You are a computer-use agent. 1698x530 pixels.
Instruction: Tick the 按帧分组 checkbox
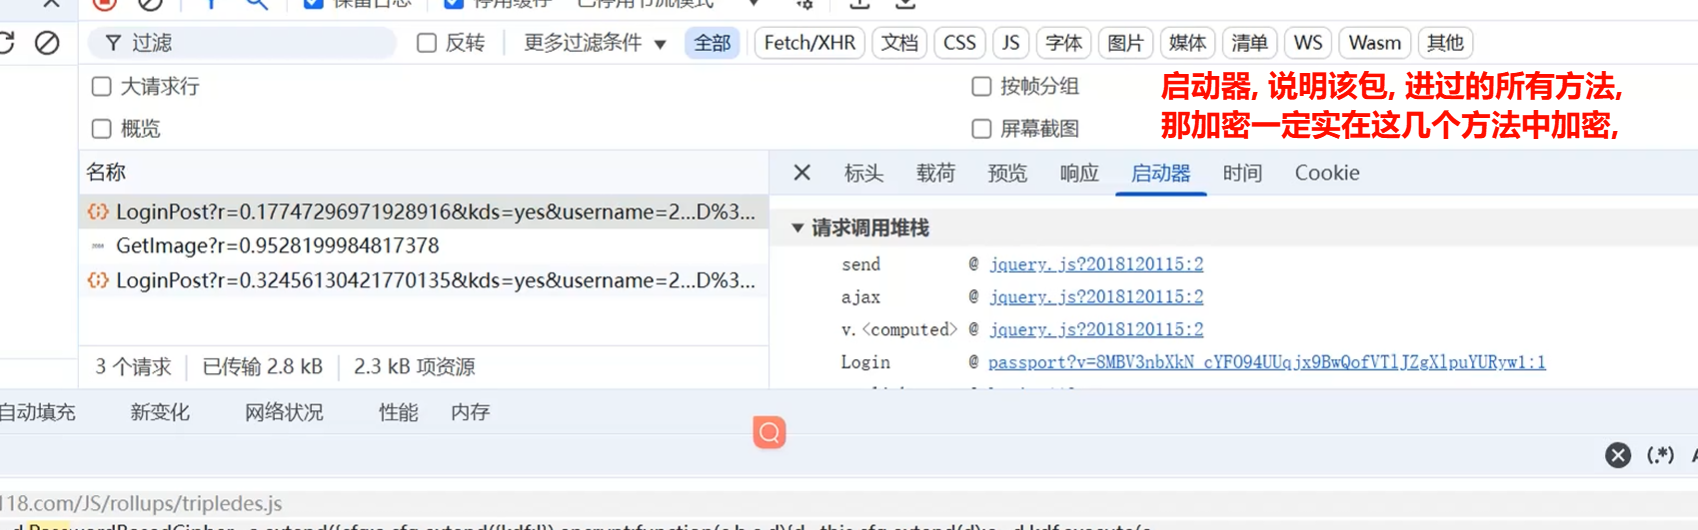coord(982,87)
